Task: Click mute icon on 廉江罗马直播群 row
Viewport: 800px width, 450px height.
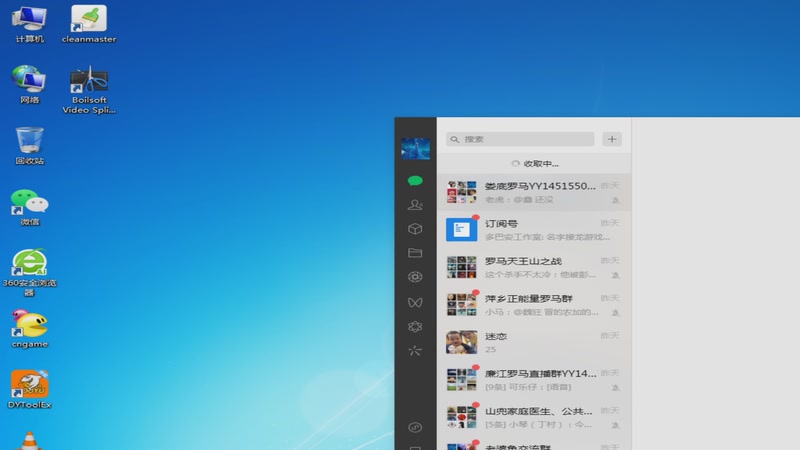Action: [x=616, y=388]
